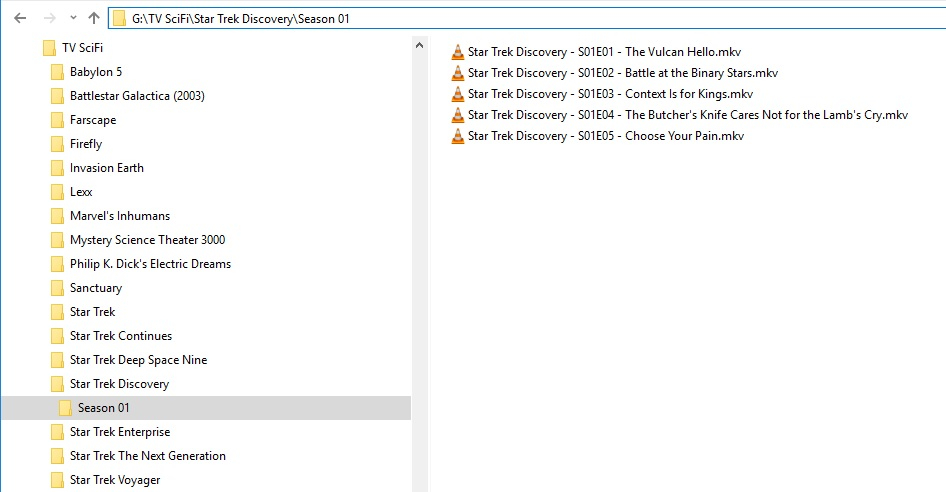Select VLC icon for Battle at the Binary Stars
The image size is (946, 492).
(x=458, y=73)
